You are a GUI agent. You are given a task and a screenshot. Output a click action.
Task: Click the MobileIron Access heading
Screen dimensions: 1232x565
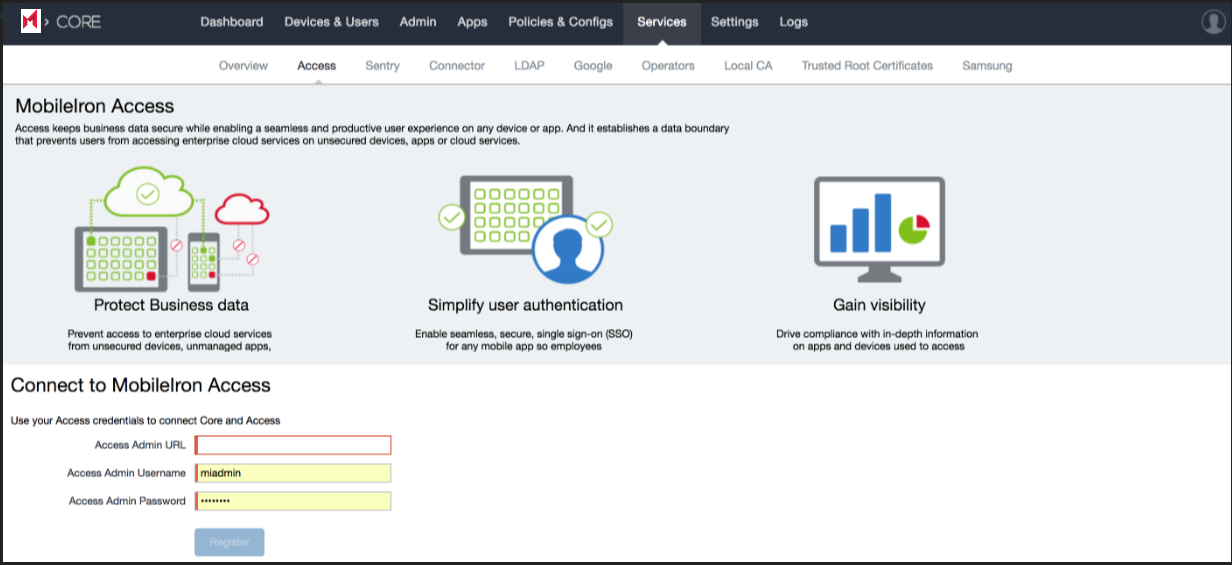click(95, 106)
